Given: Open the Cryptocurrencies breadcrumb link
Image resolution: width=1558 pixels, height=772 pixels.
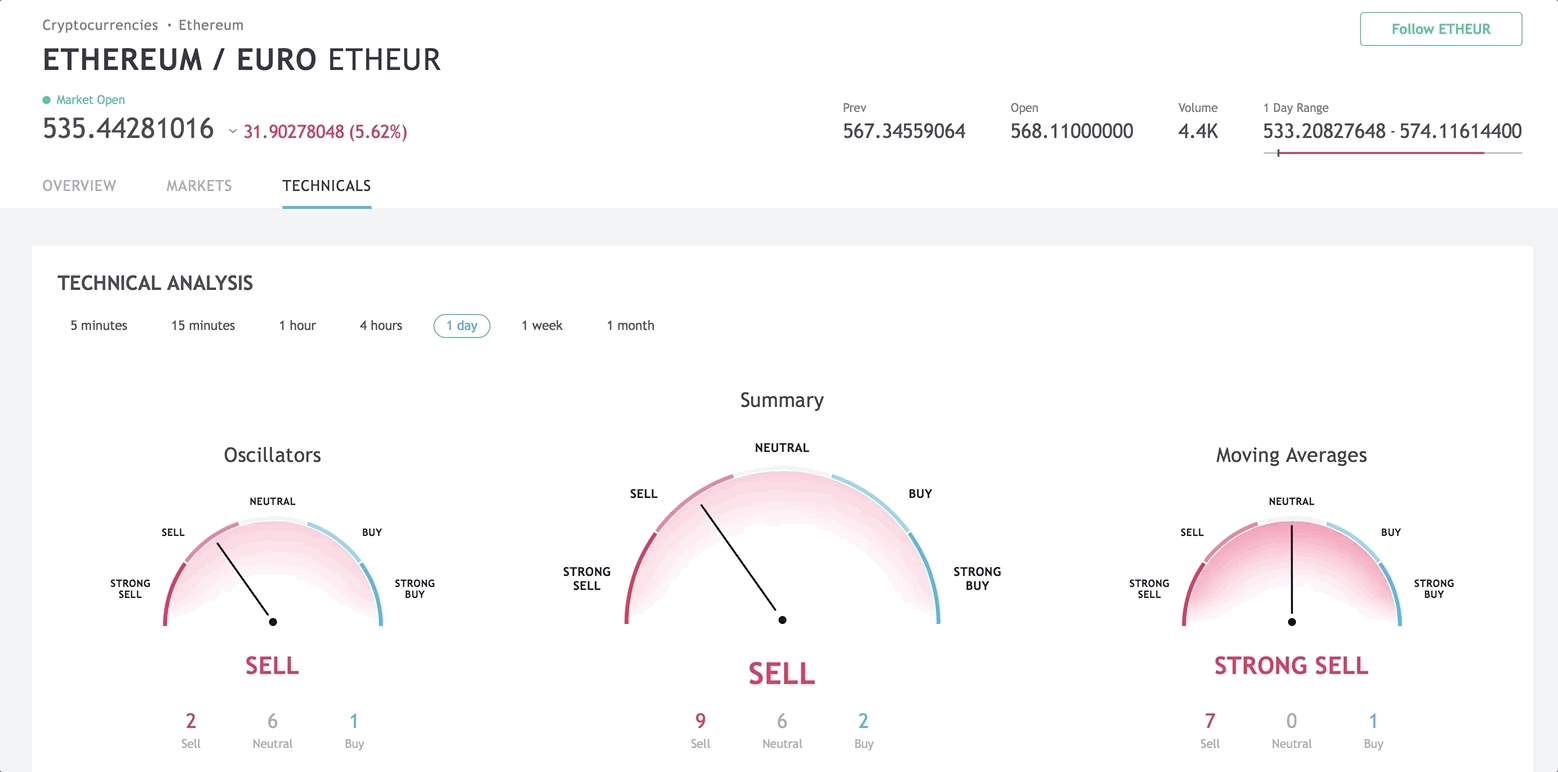Looking at the screenshot, I should 100,25.
